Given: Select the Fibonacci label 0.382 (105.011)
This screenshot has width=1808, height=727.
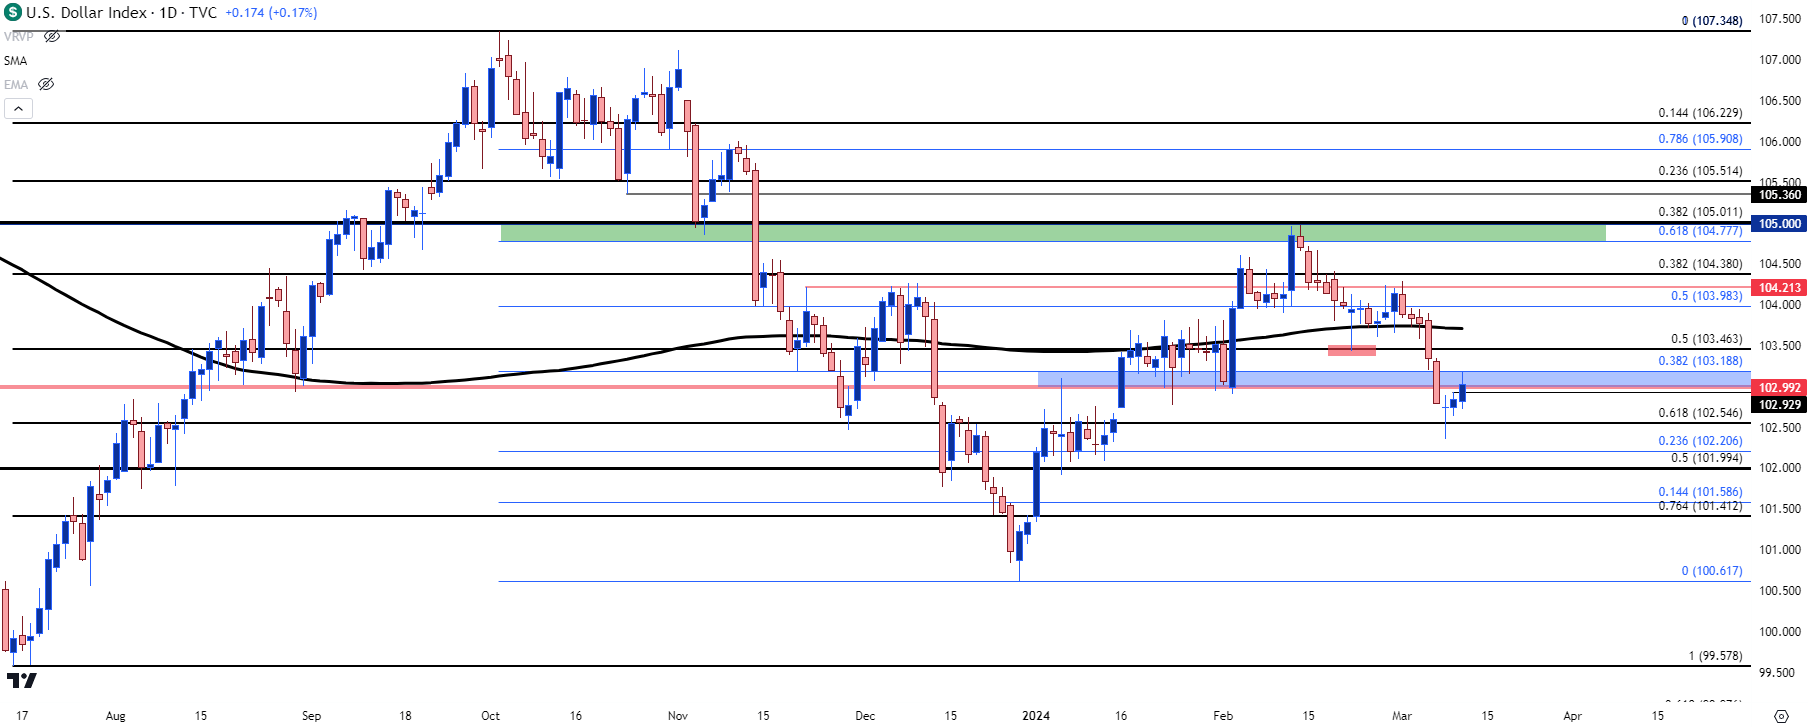Looking at the screenshot, I should [1700, 212].
